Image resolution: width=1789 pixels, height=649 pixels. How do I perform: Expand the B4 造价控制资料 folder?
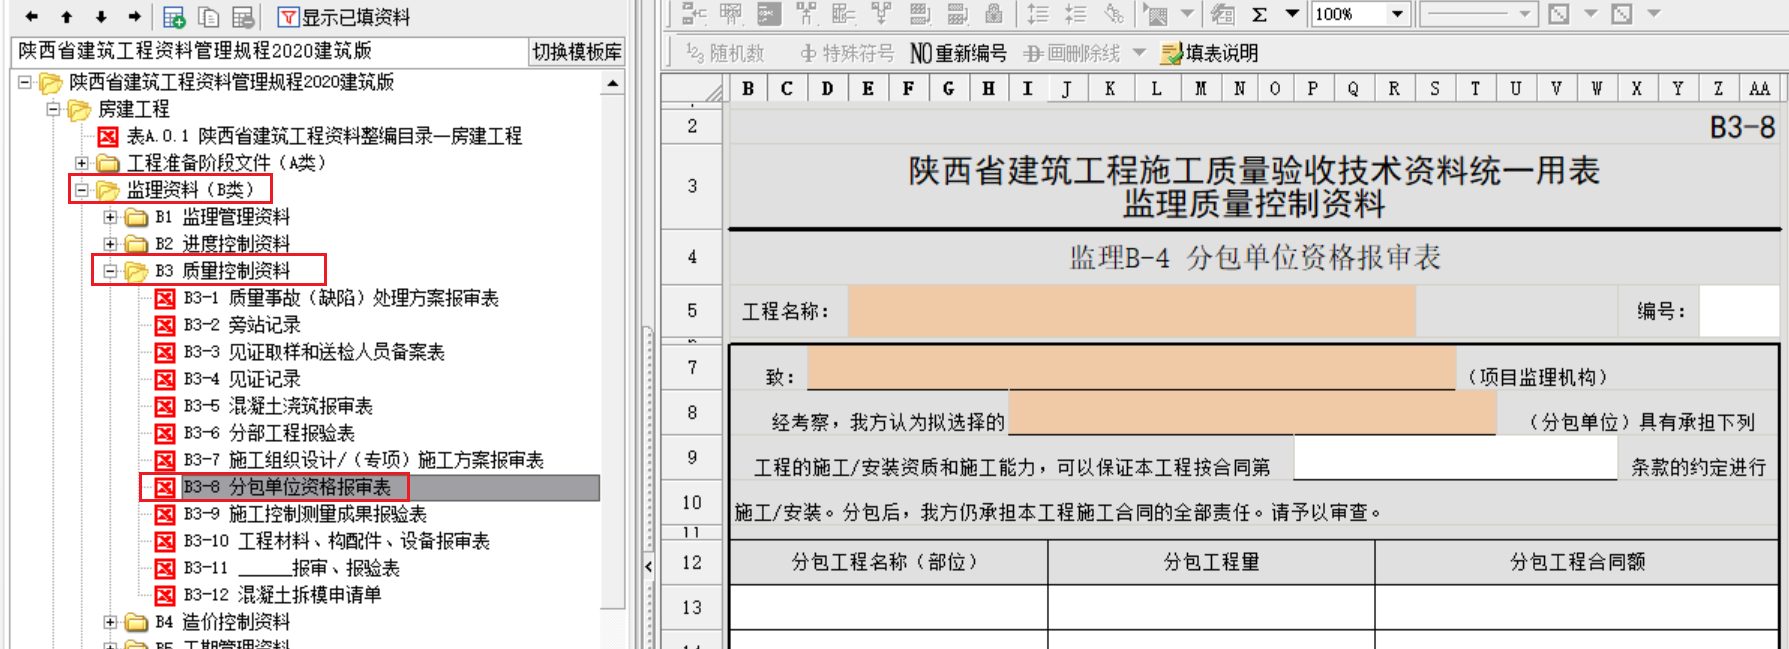coord(111,622)
